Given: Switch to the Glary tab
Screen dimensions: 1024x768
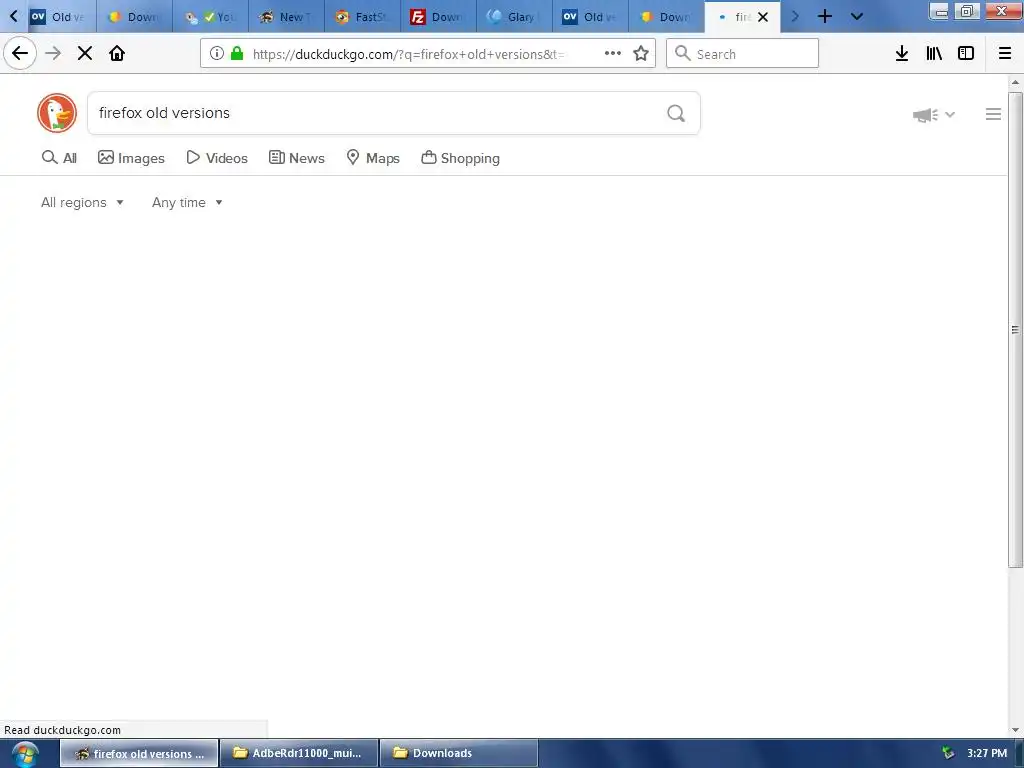Looking at the screenshot, I should (513, 17).
